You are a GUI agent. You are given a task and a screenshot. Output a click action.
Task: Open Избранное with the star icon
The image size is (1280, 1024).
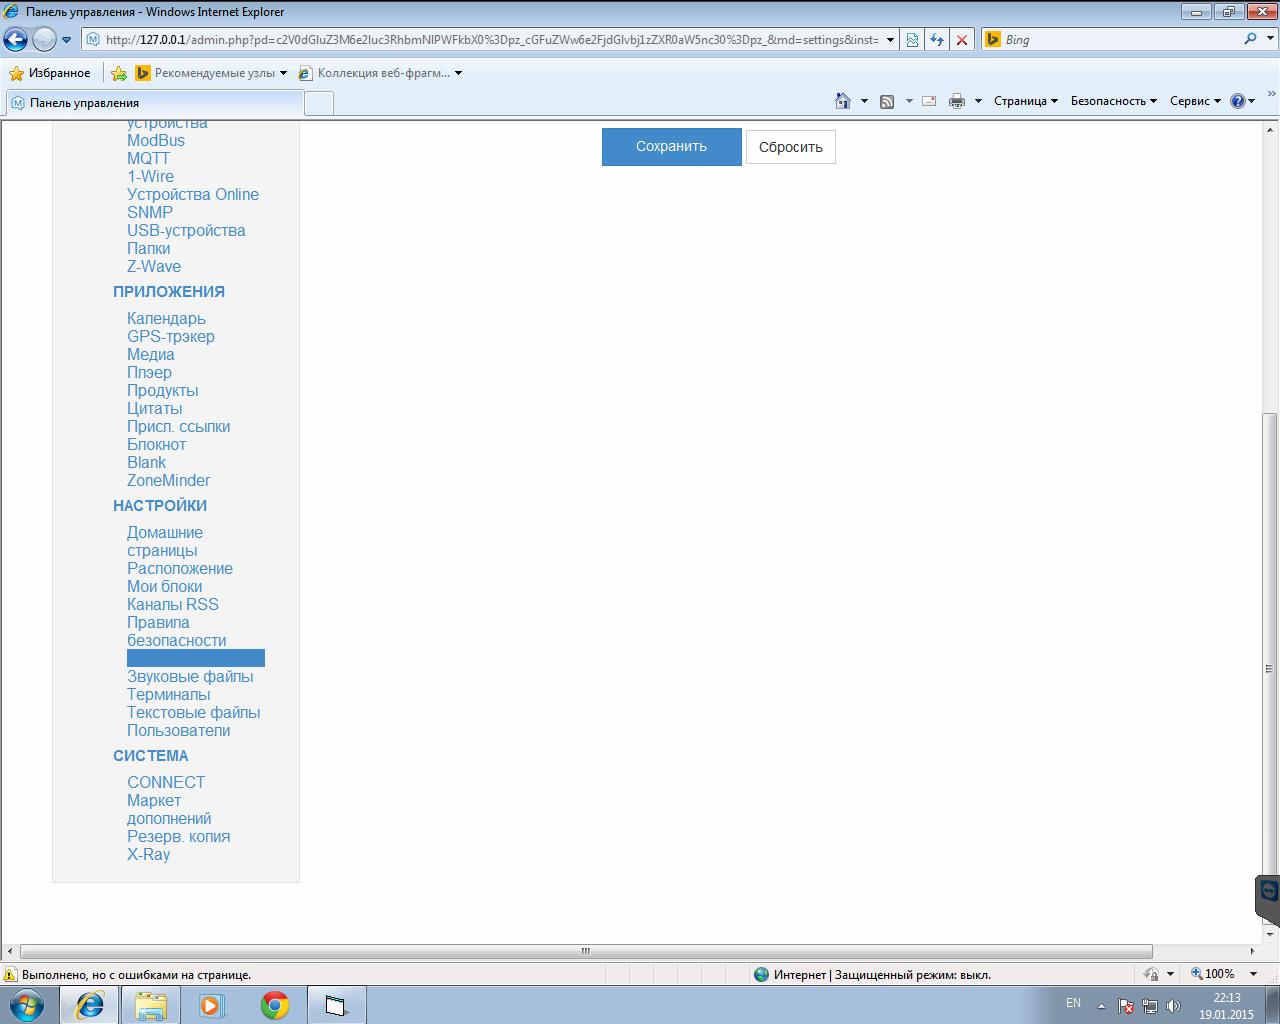tap(14, 72)
